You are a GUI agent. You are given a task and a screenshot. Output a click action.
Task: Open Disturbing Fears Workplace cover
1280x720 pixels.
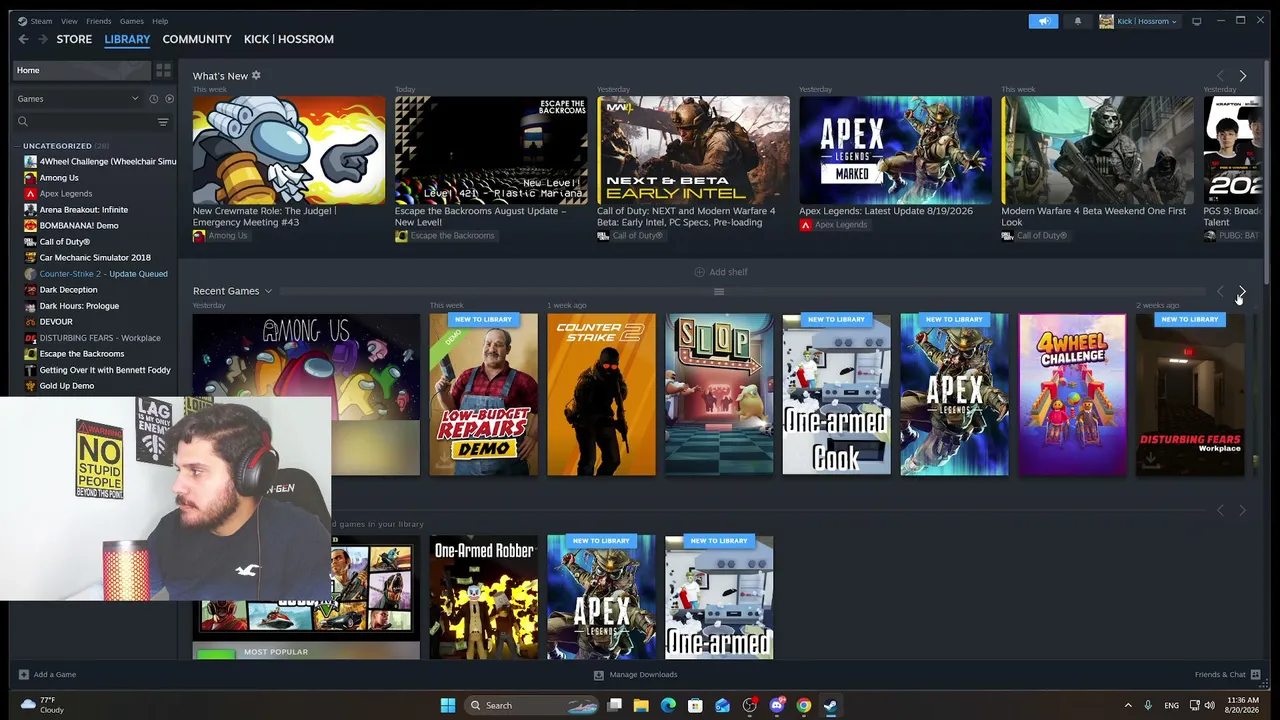point(1190,394)
